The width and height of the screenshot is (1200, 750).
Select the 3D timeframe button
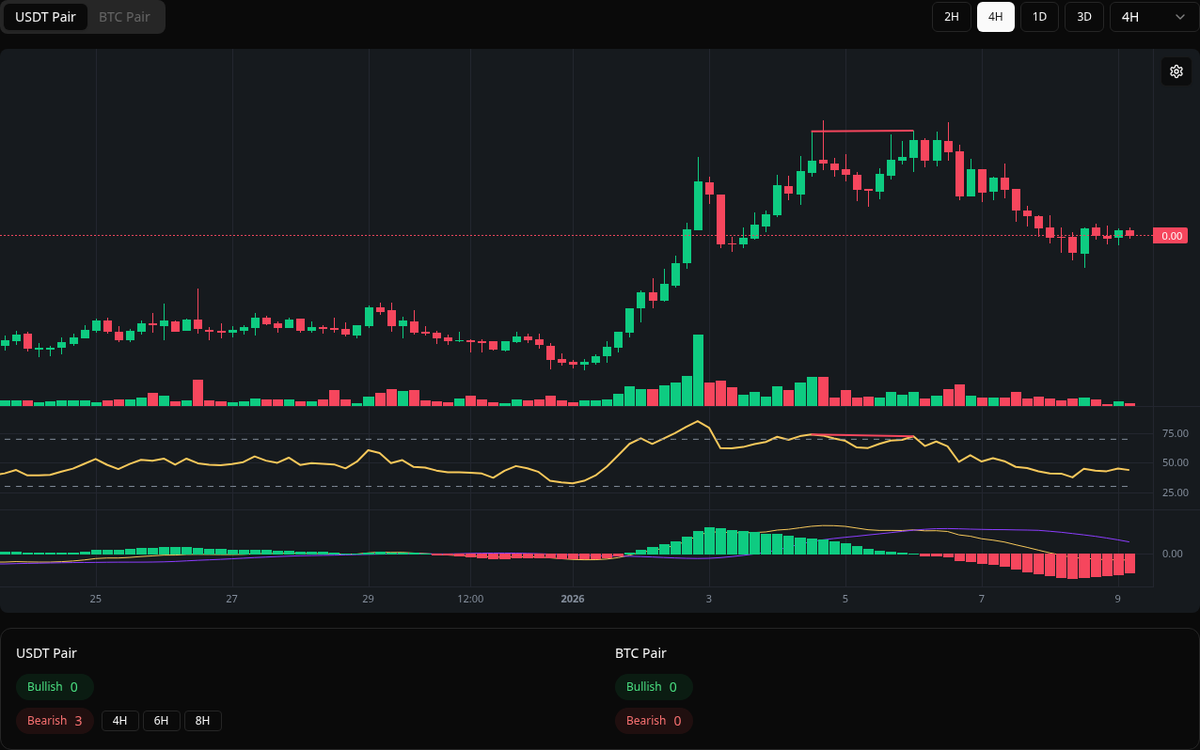click(x=1083, y=17)
